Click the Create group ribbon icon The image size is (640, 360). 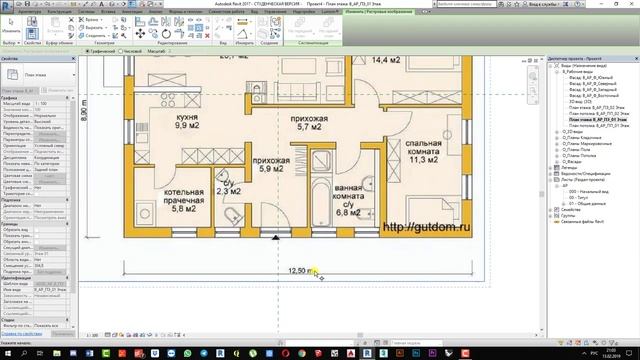(x=276, y=21)
